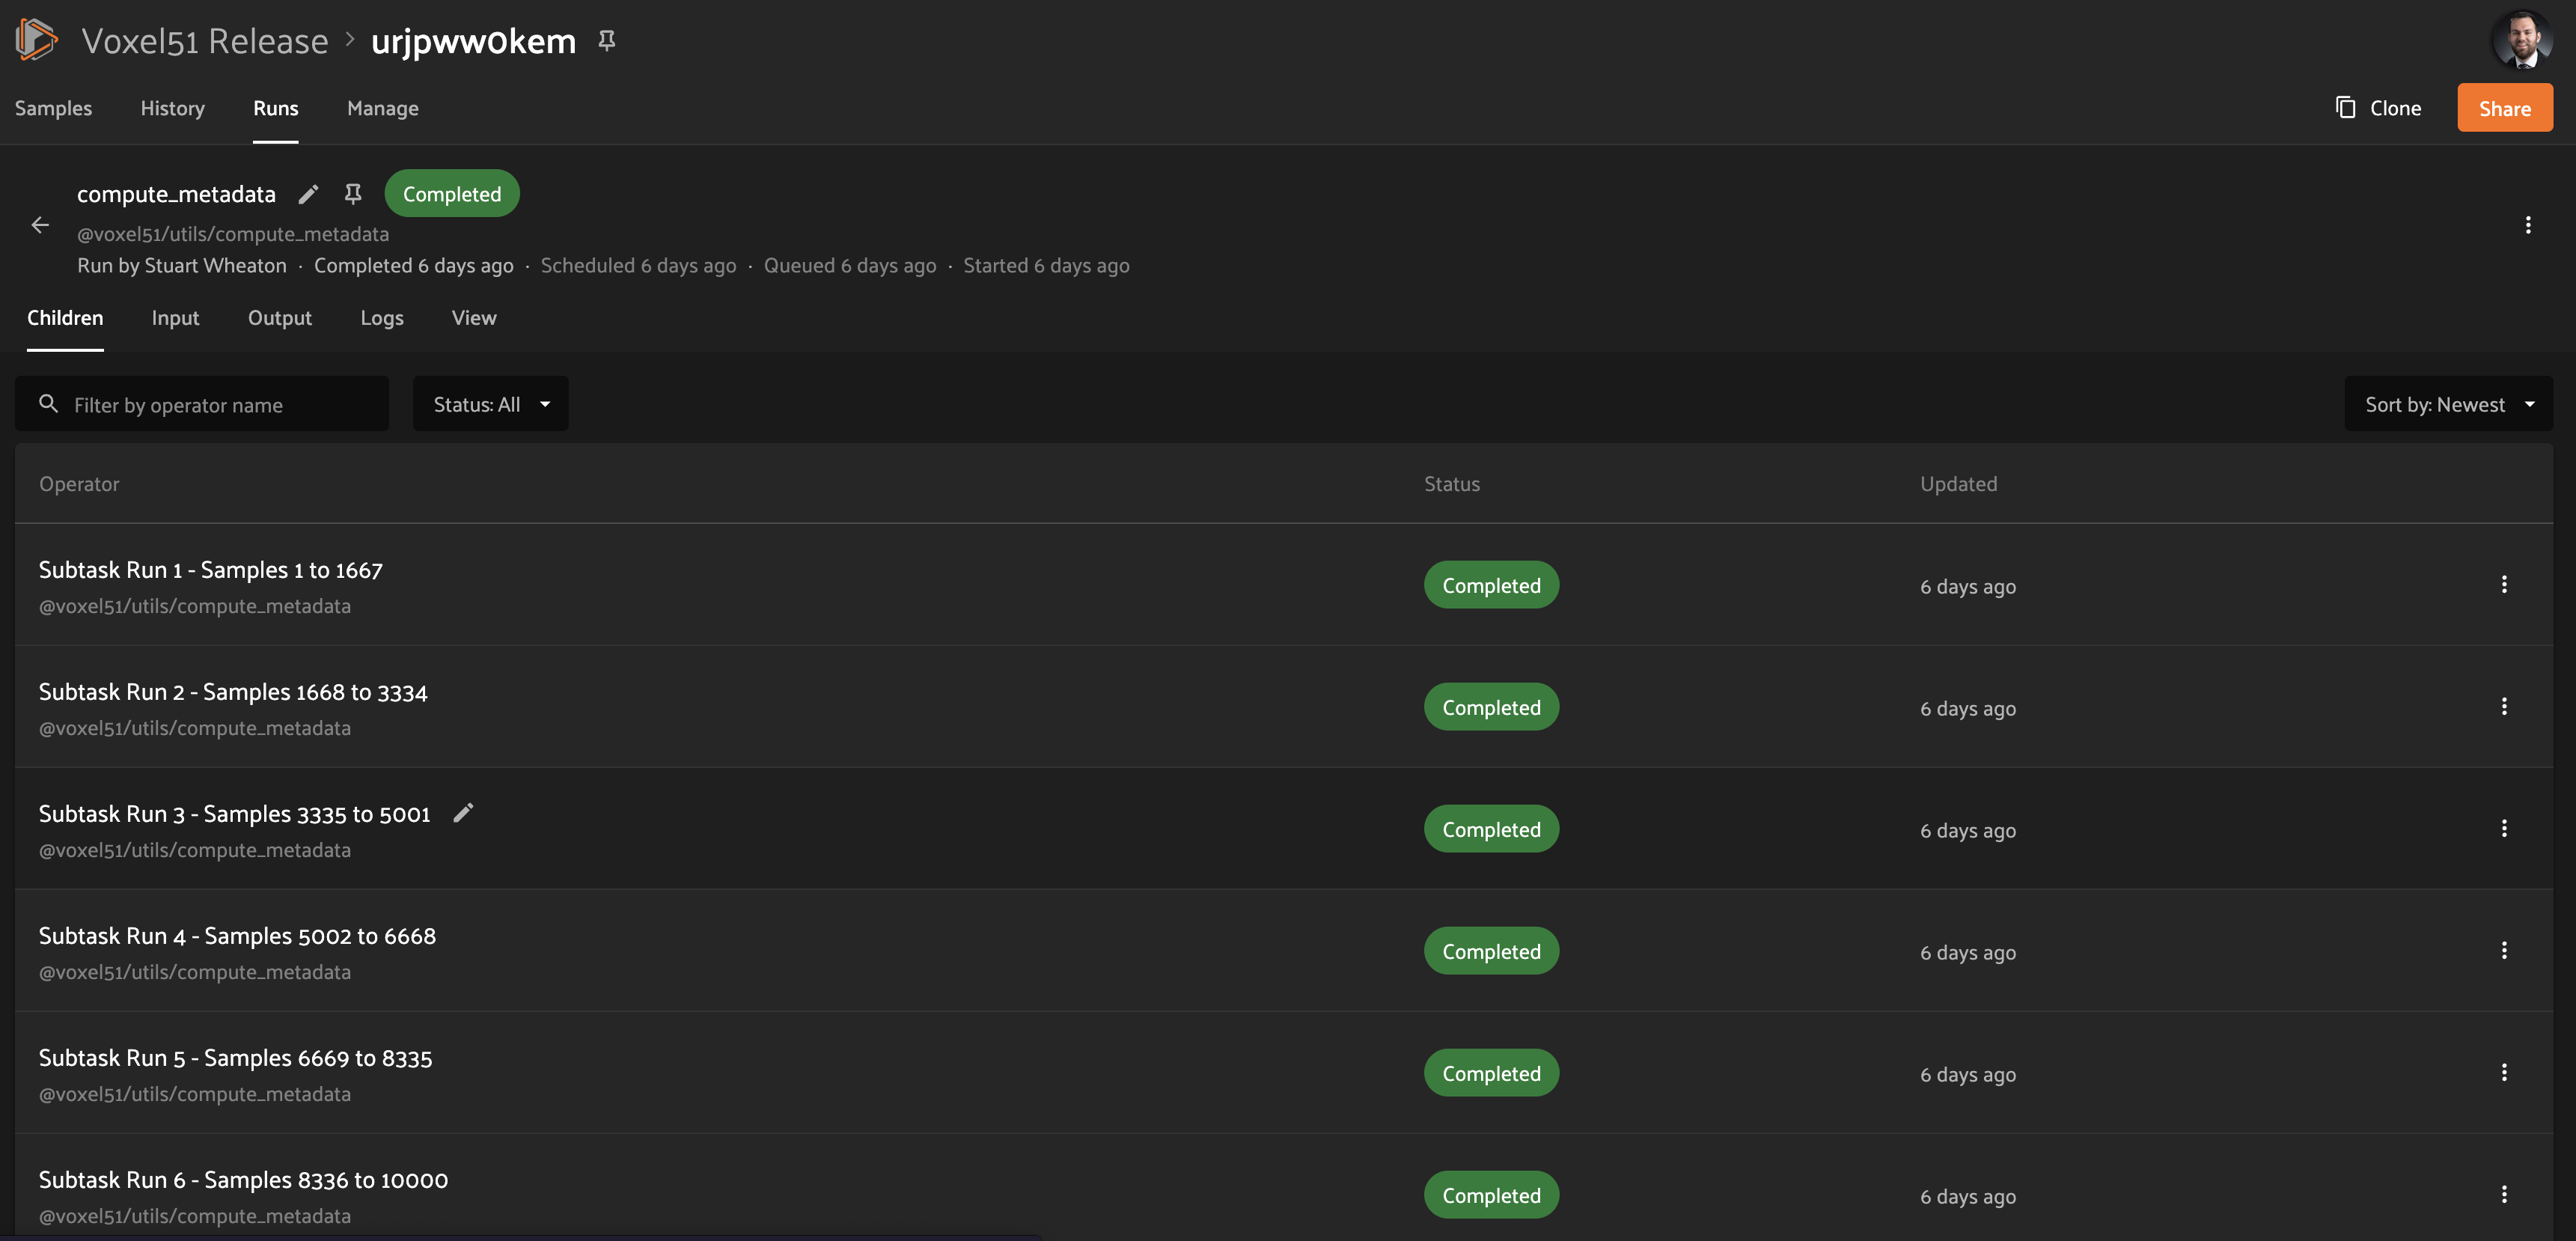This screenshot has width=2576, height=1241.
Task: Click the orange Share button
Action: coord(2504,108)
